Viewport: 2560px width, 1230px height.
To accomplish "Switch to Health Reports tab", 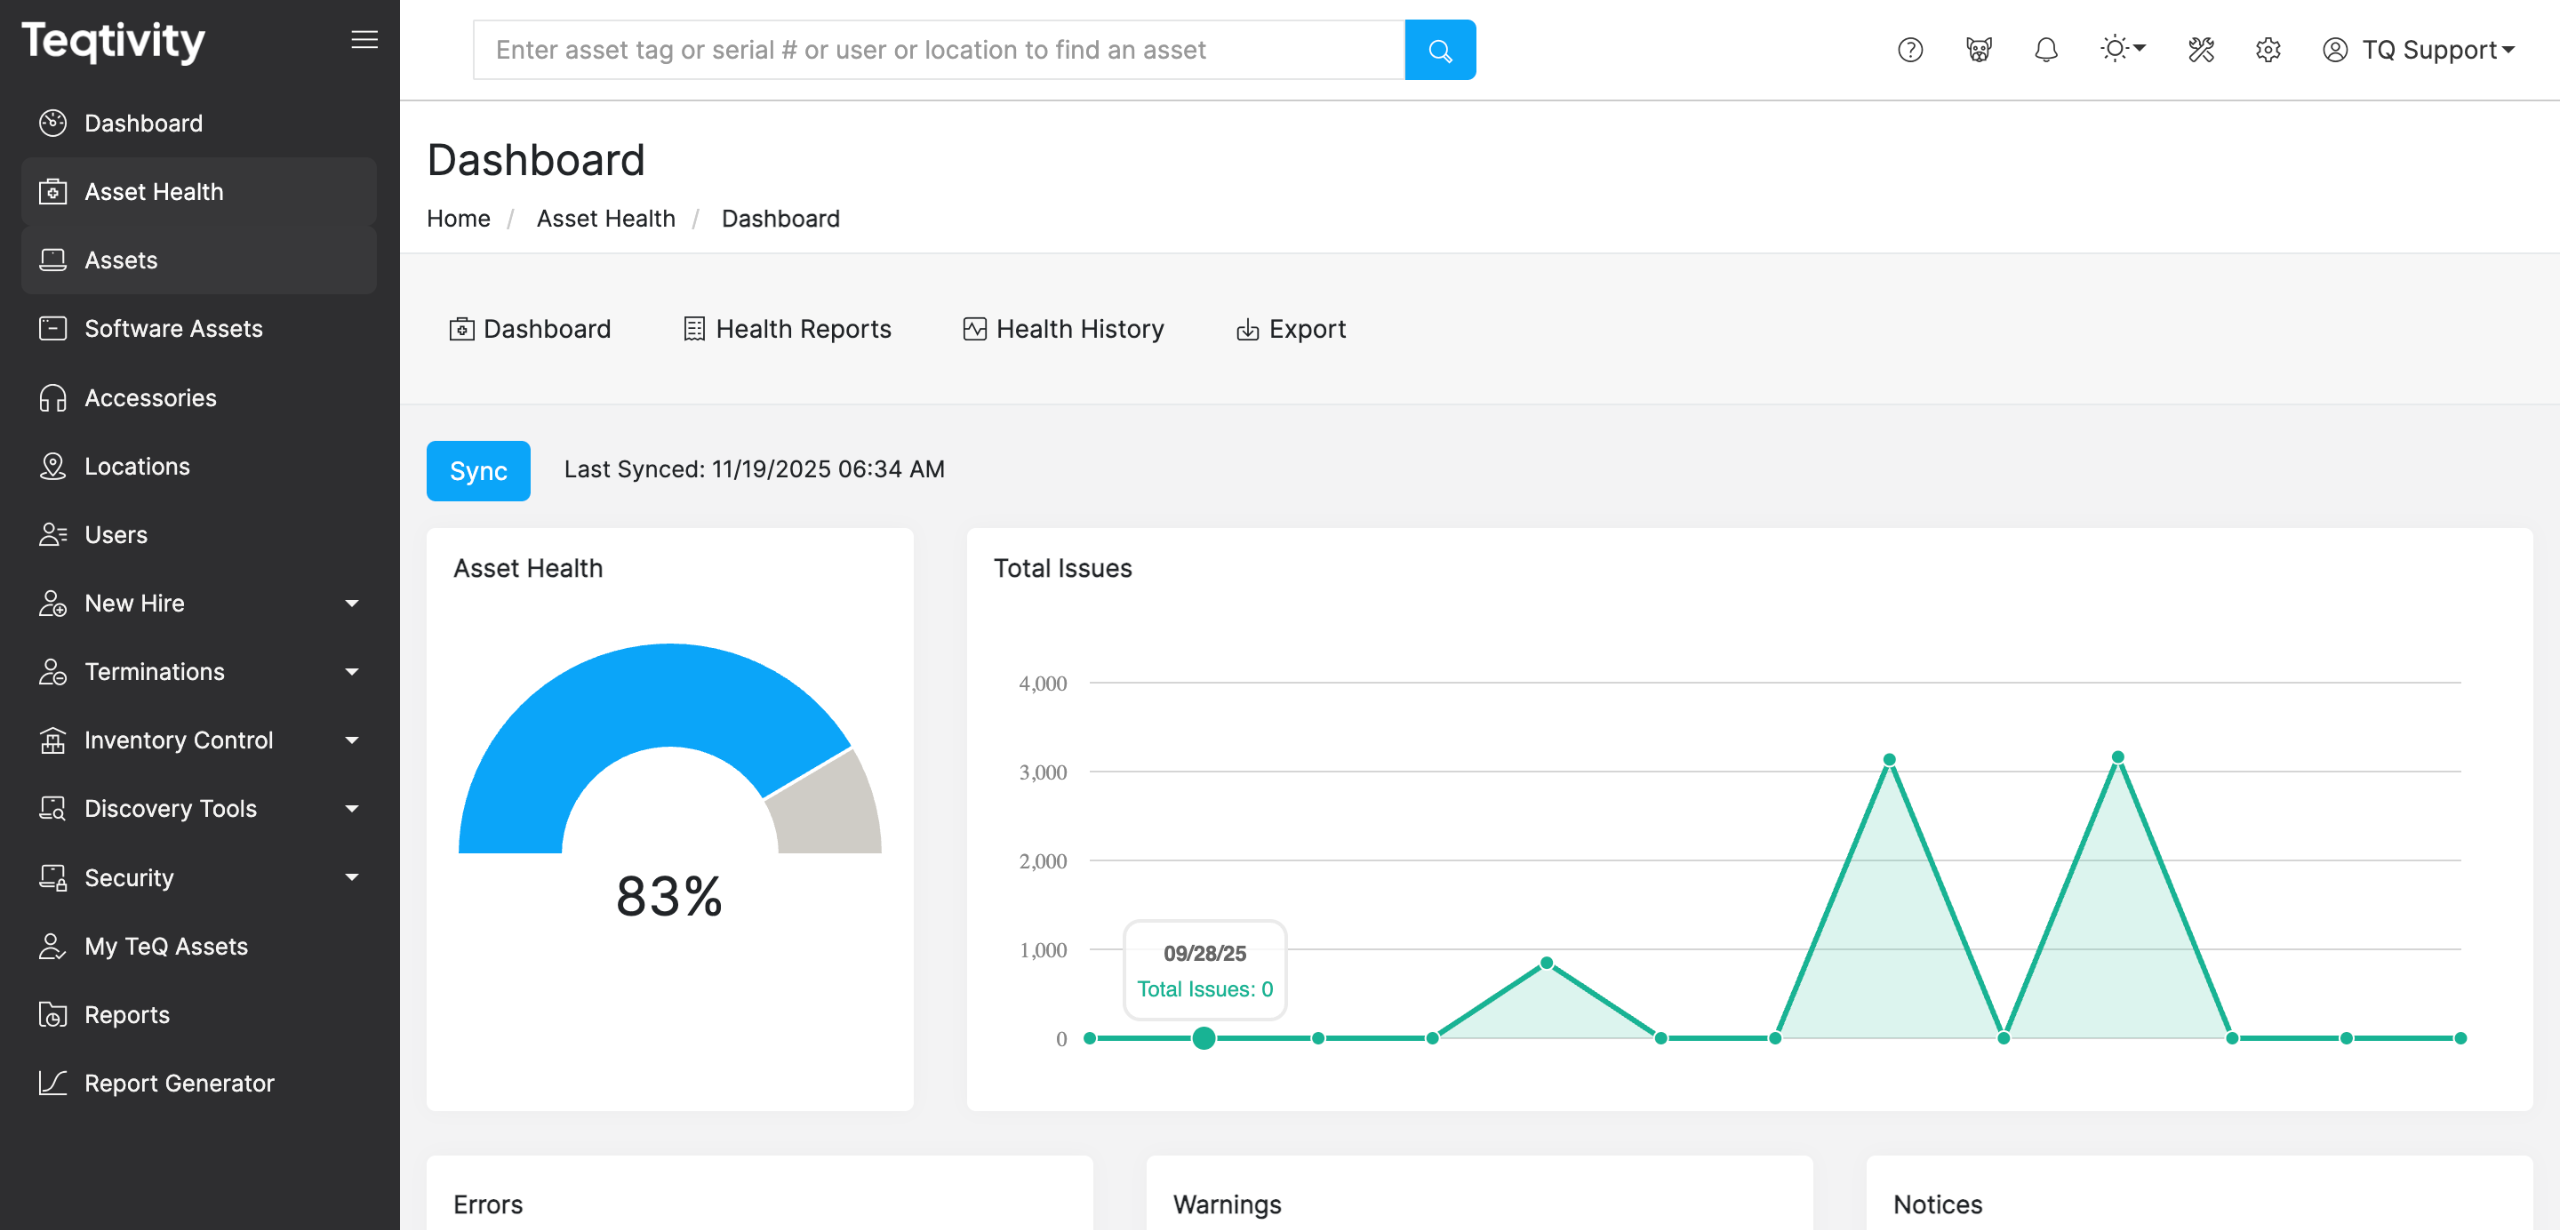I will tap(787, 329).
